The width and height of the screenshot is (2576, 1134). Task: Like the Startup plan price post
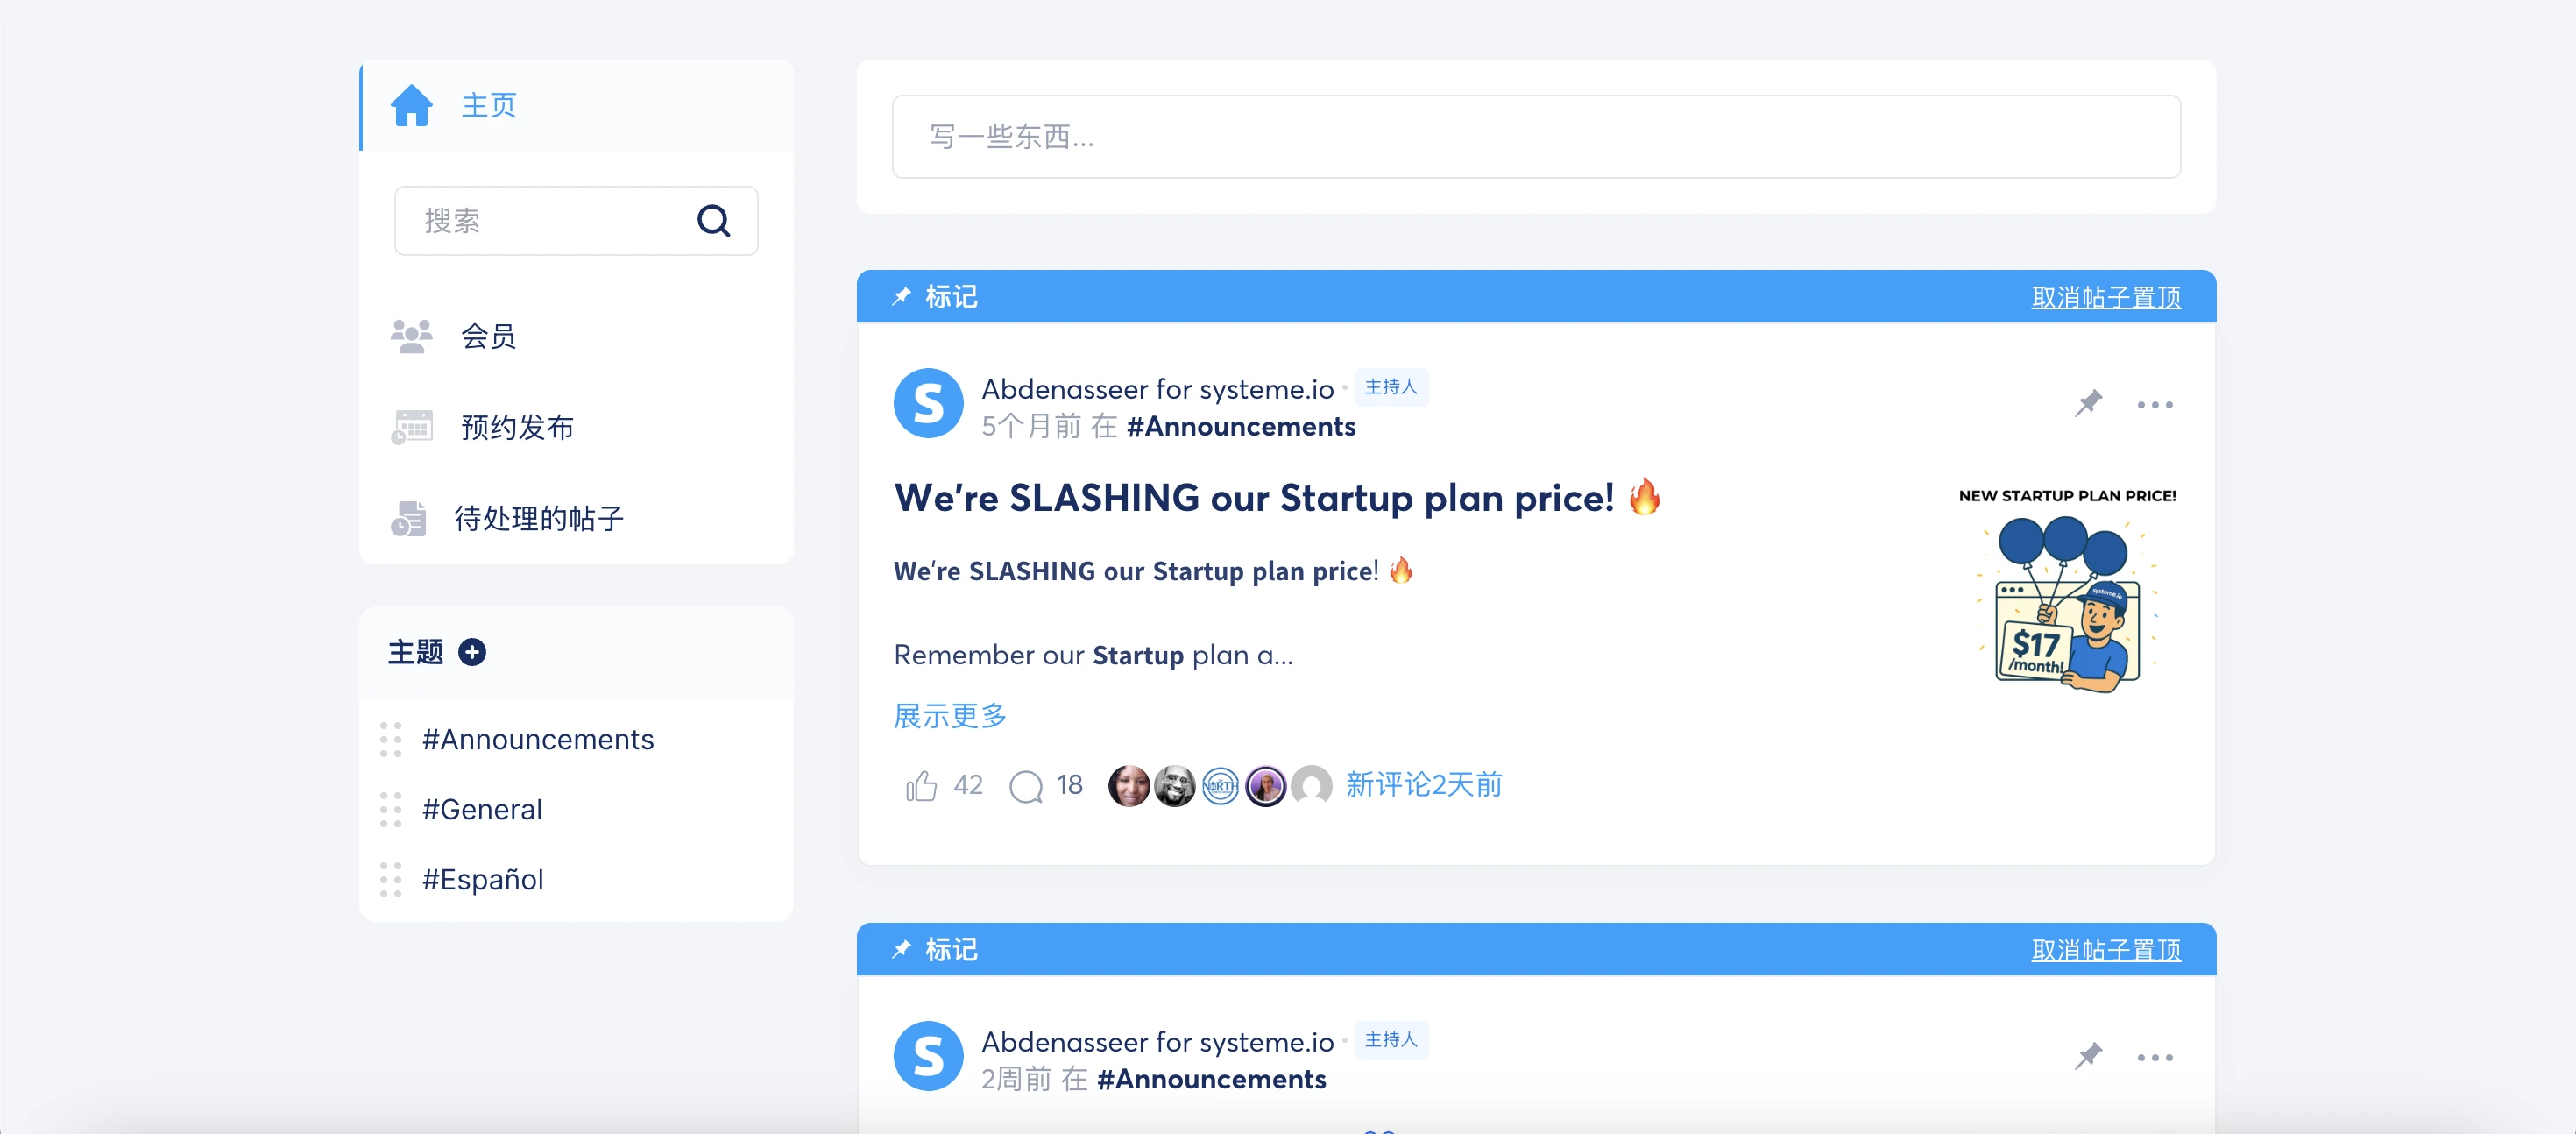[x=921, y=786]
